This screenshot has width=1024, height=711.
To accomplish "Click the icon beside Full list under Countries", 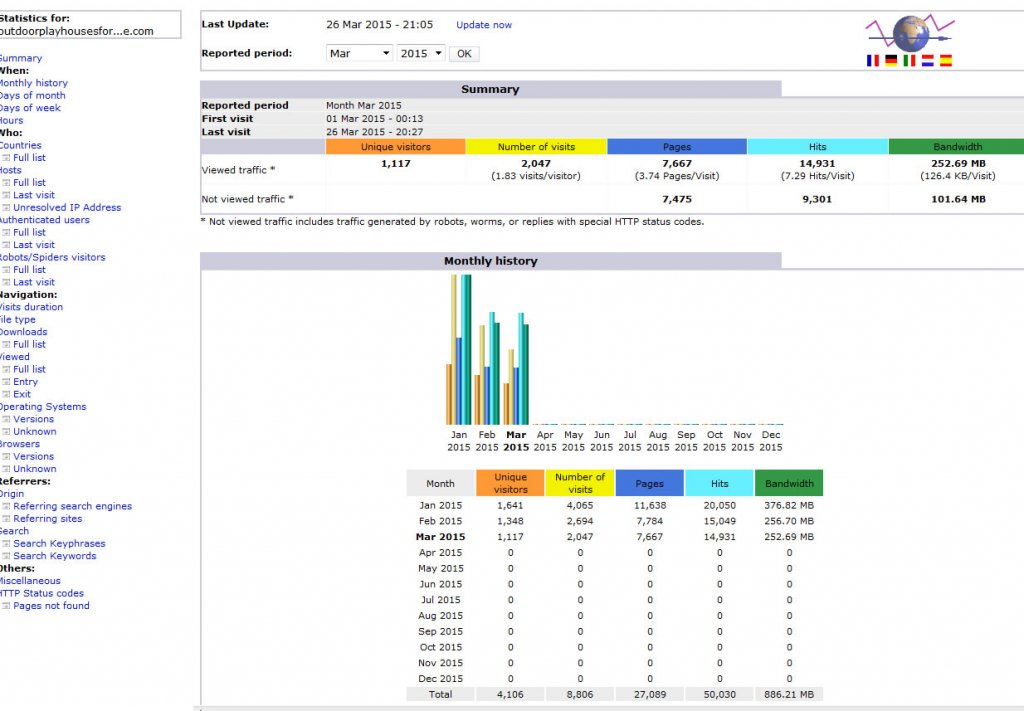I will (x=6, y=158).
